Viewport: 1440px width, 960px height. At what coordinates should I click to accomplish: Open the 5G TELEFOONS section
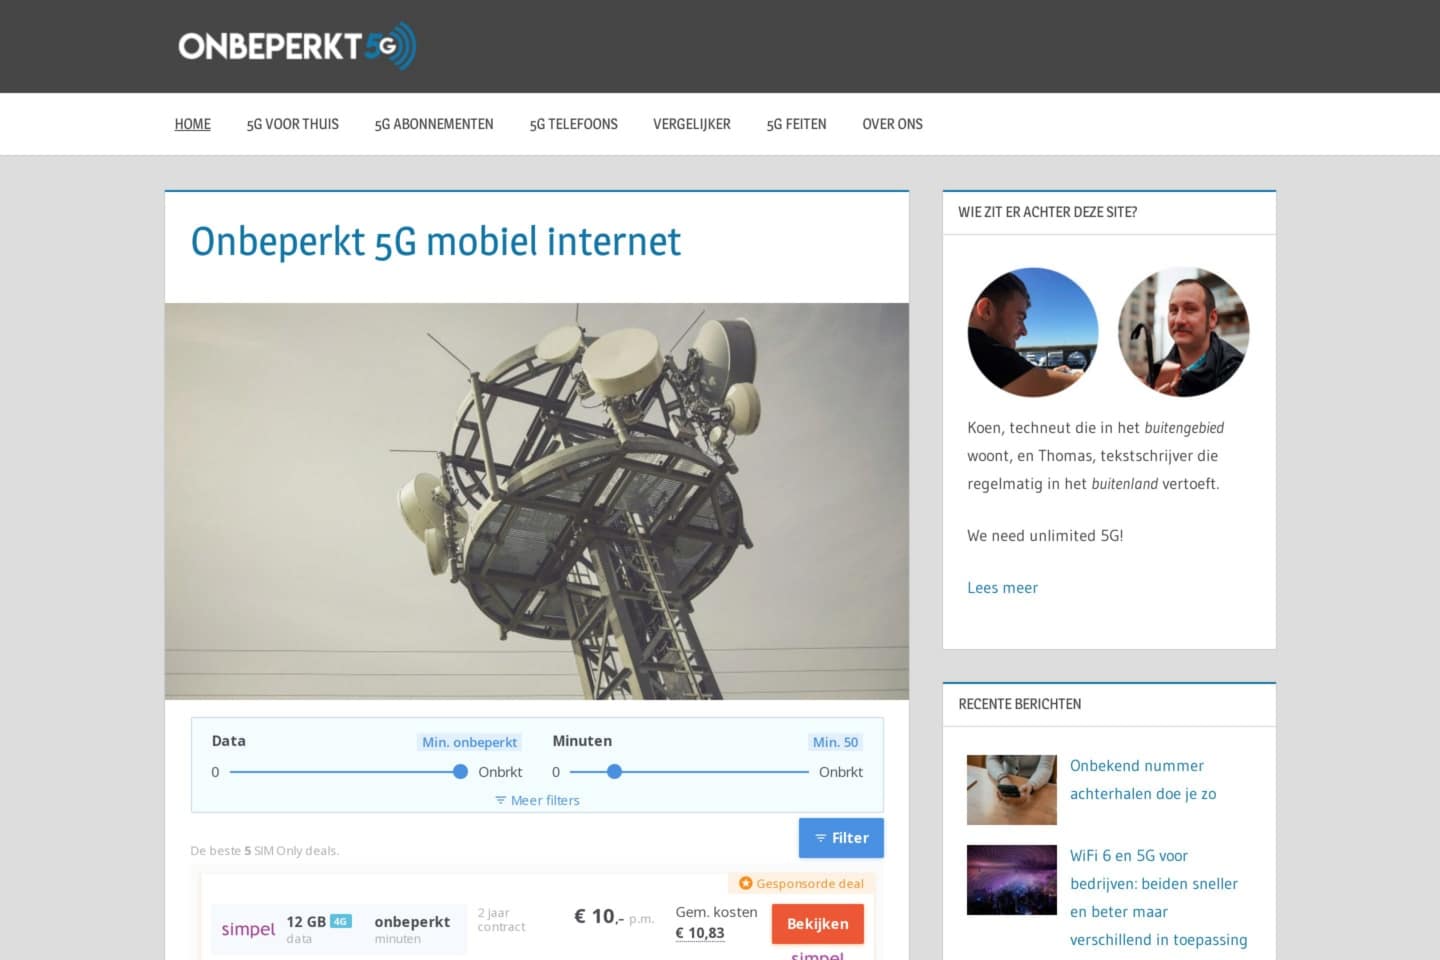click(574, 124)
